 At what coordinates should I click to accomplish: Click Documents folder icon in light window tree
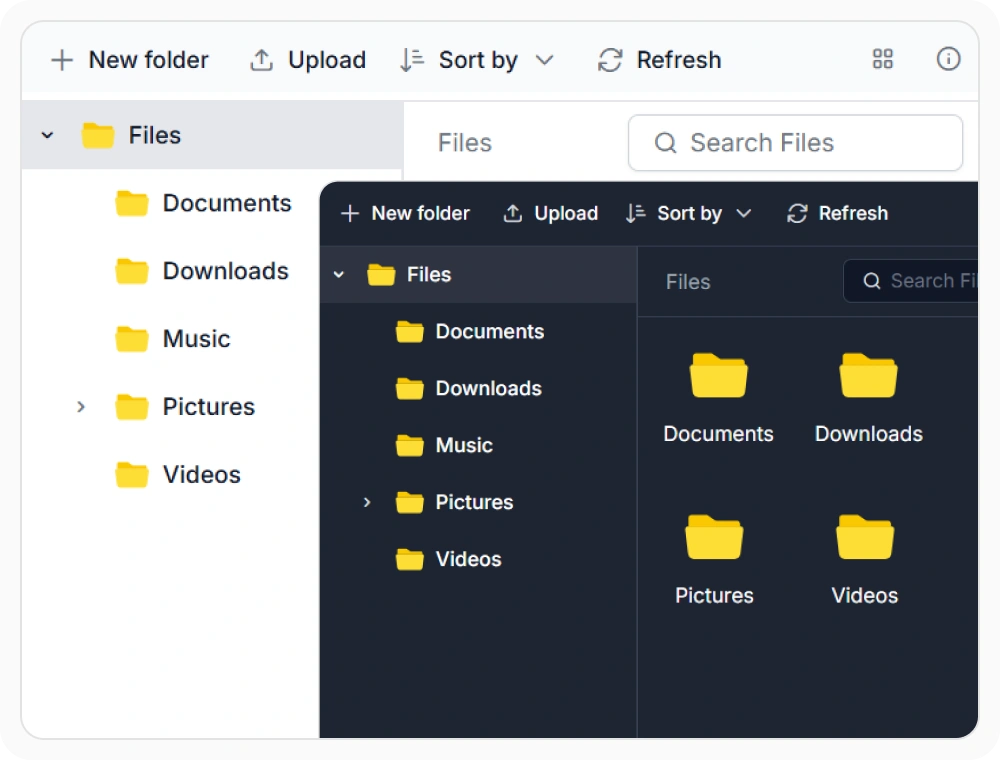tap(131, 203)
